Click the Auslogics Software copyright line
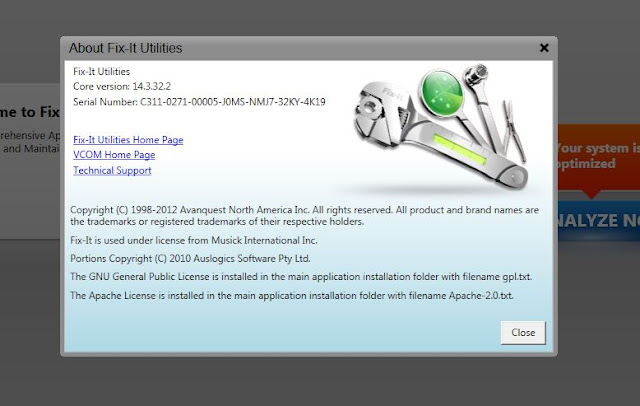The width and height of the screenshot is (640, 406). pyautogui.click(x=190, y=259)
